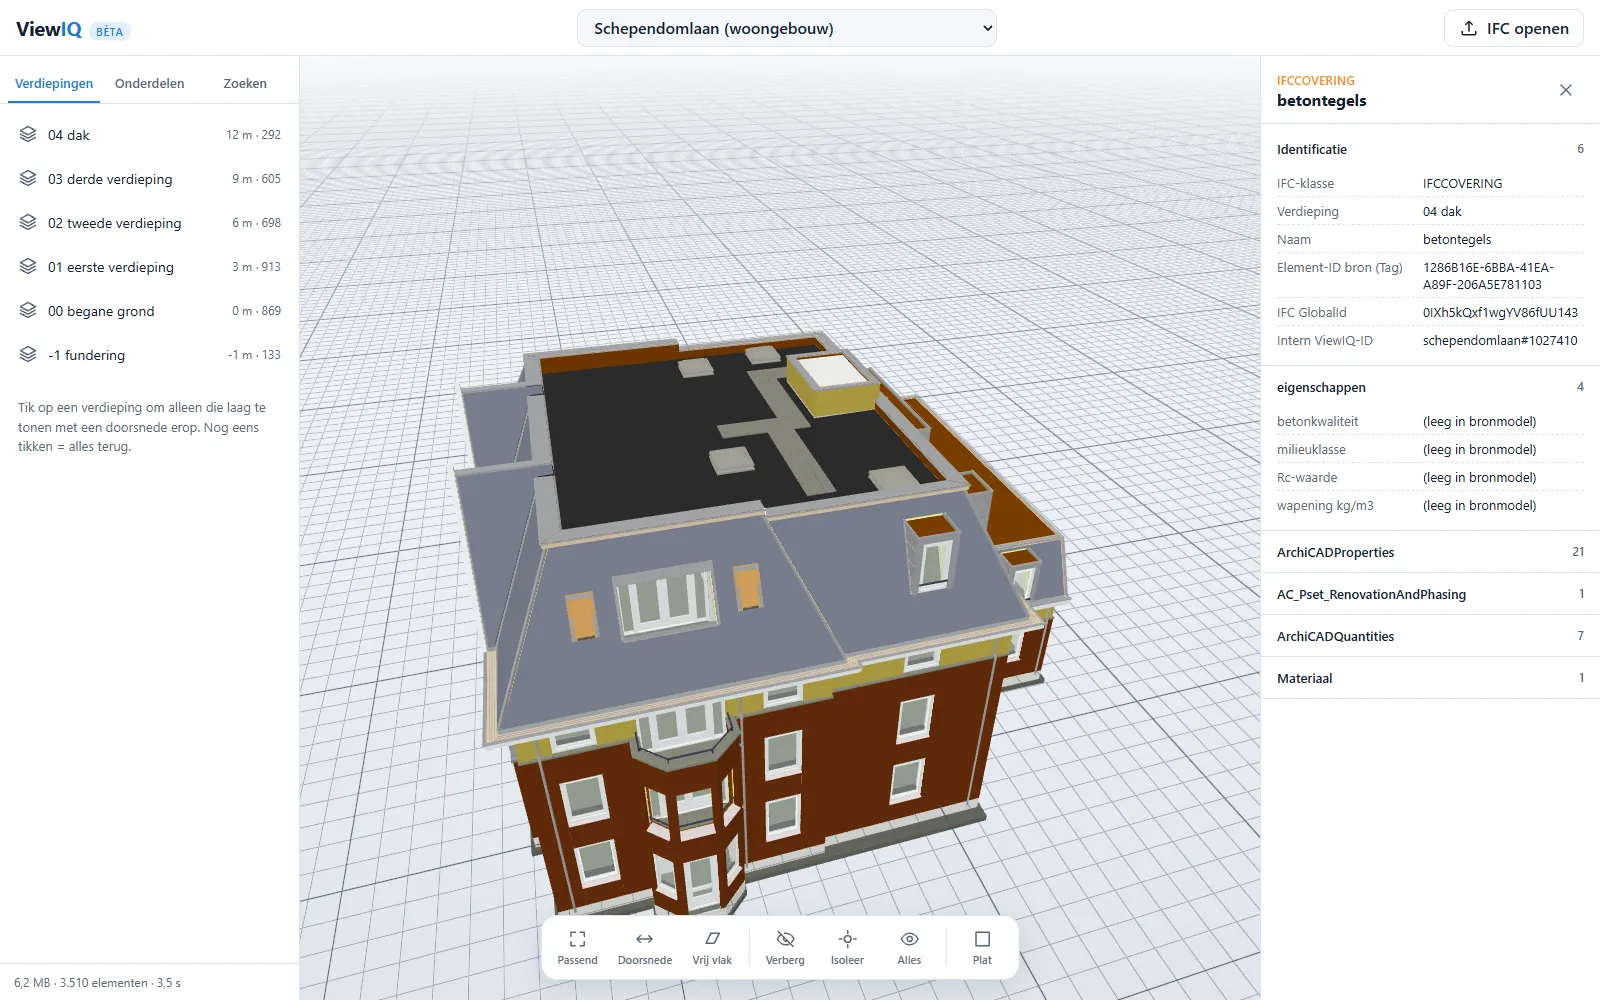Viewport: 1600px width, 1000px height.
Task: Open the Onderdelen tab
Action: tap(150, 84)
